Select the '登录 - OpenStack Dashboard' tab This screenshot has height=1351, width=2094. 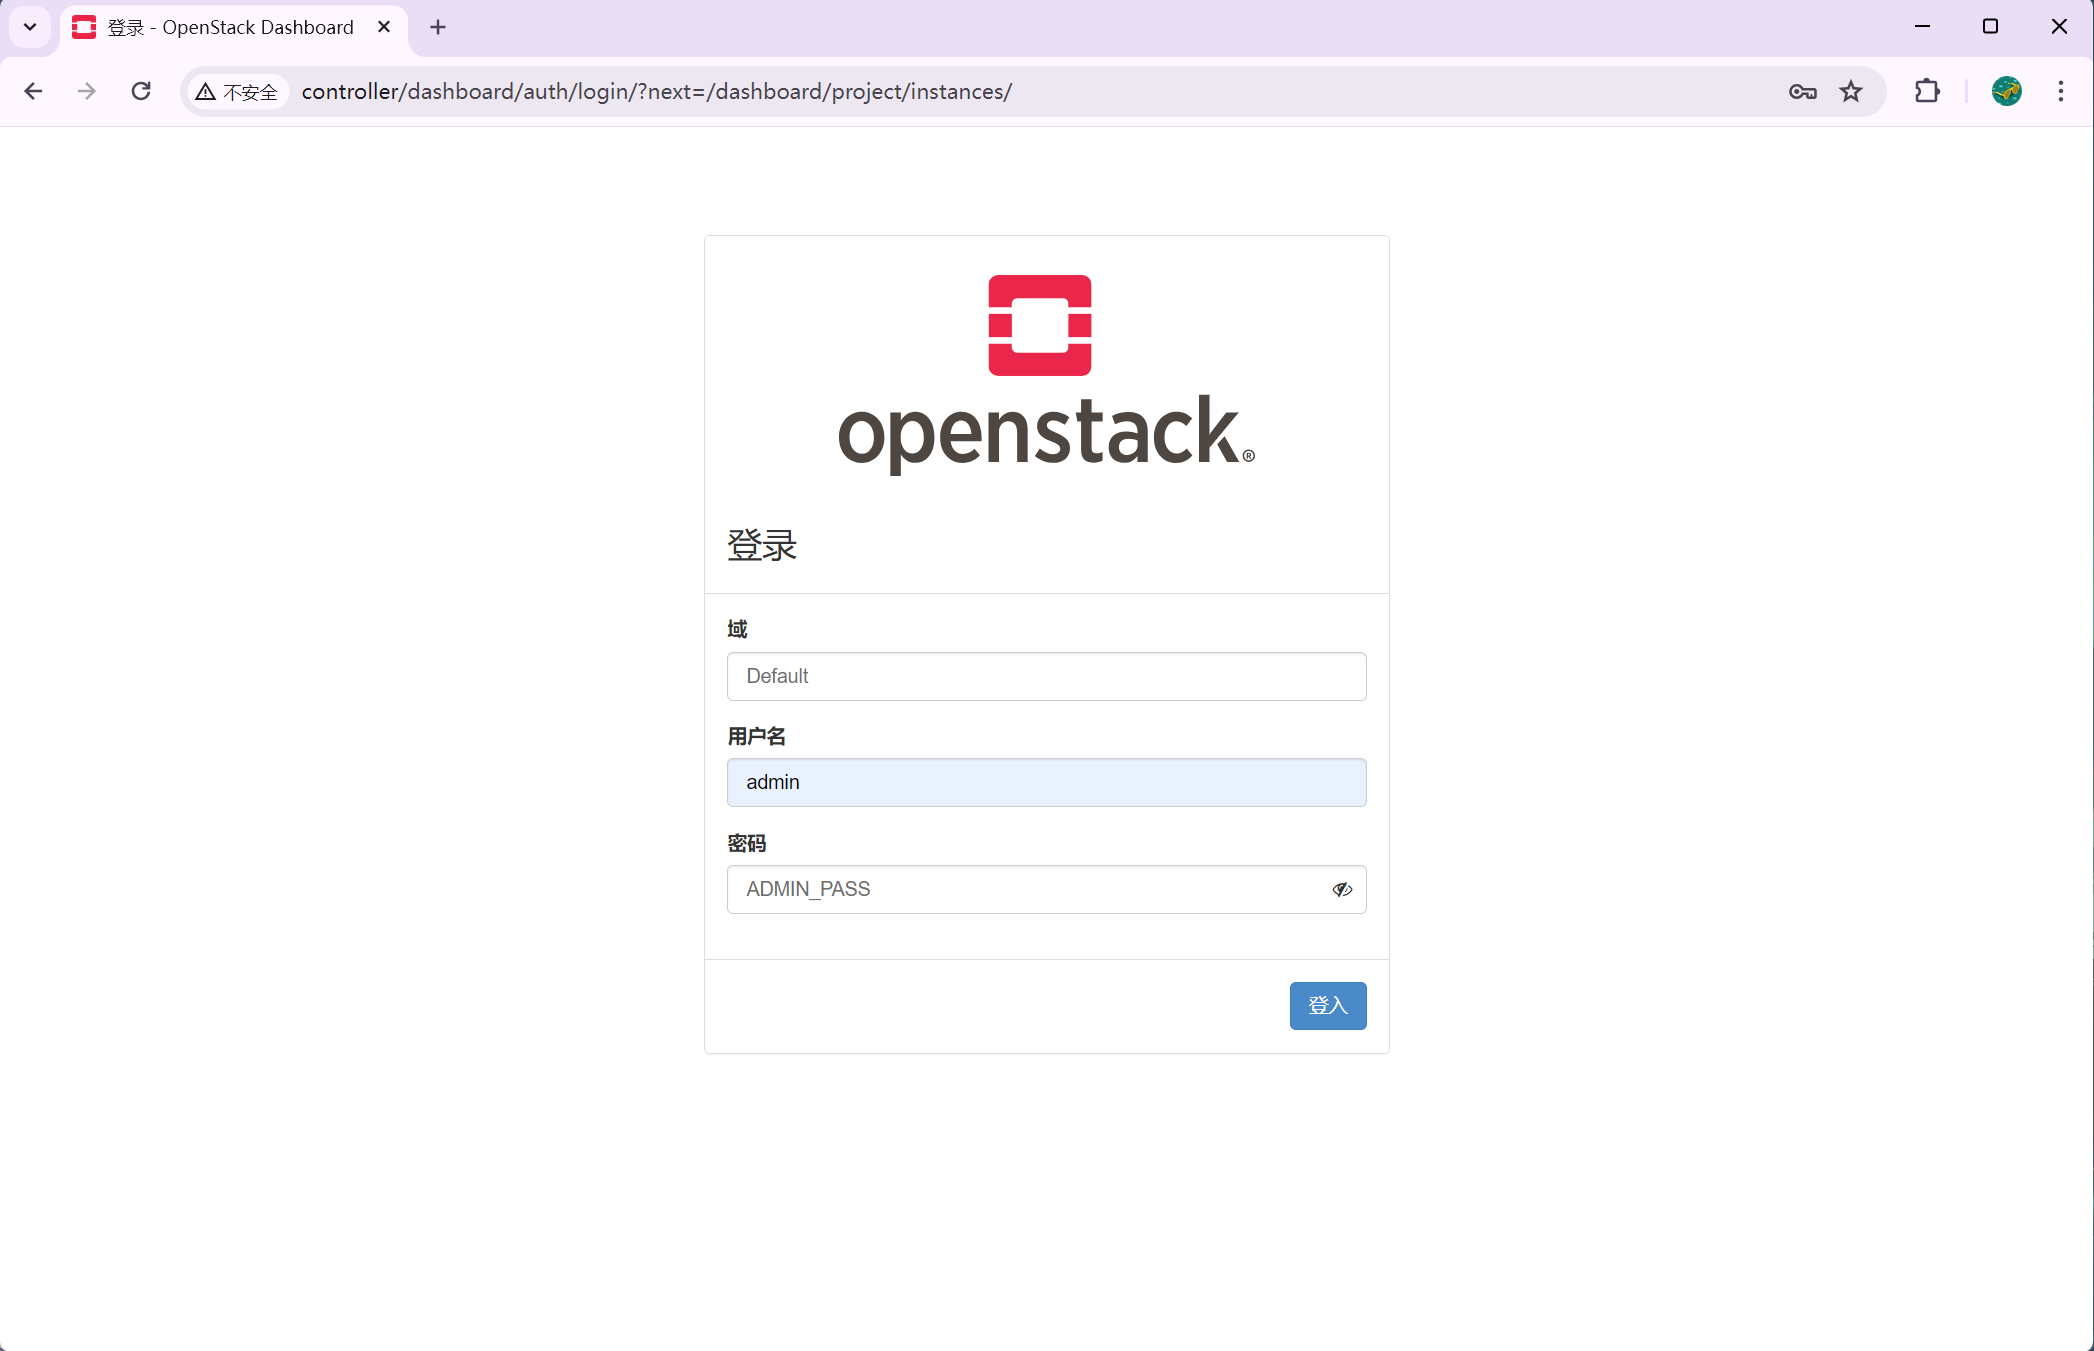click(234, 28)
